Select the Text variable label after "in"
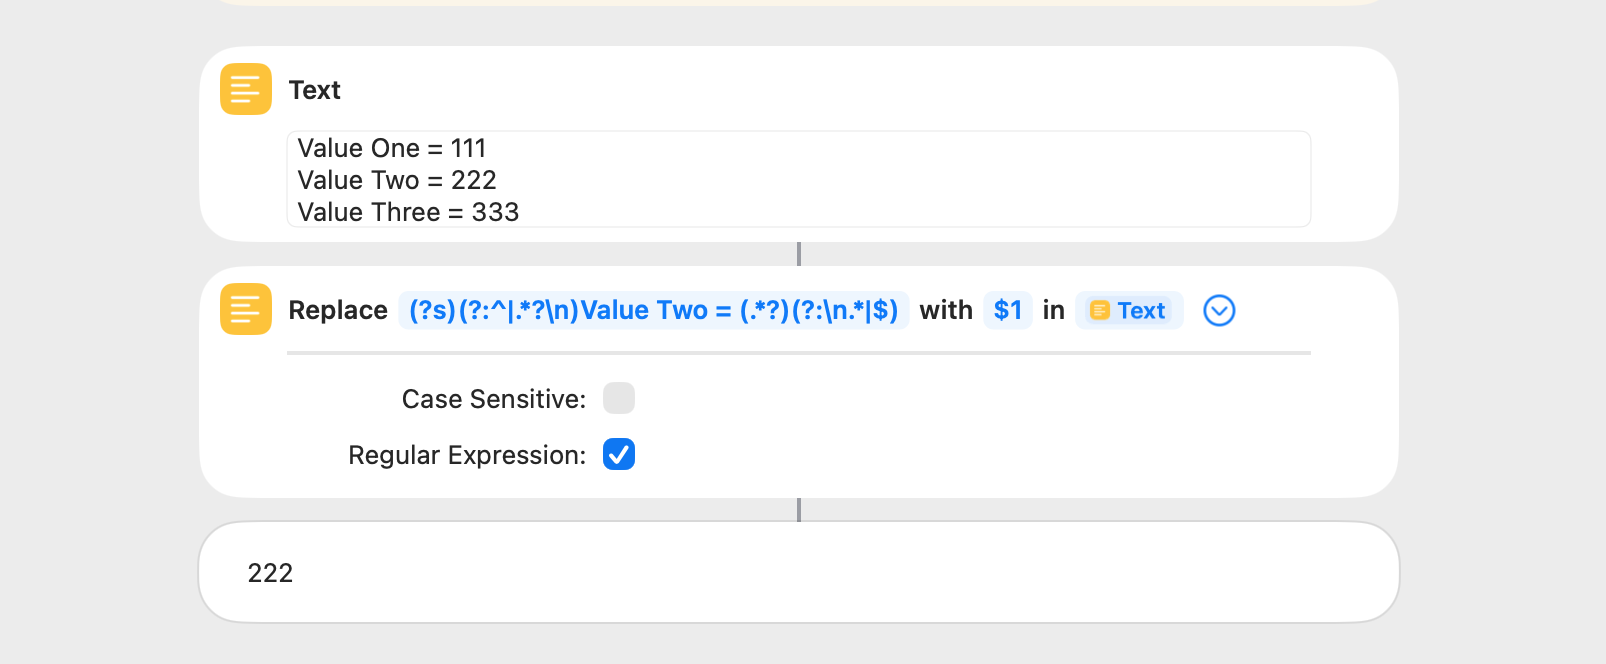 pos(1141,311)
